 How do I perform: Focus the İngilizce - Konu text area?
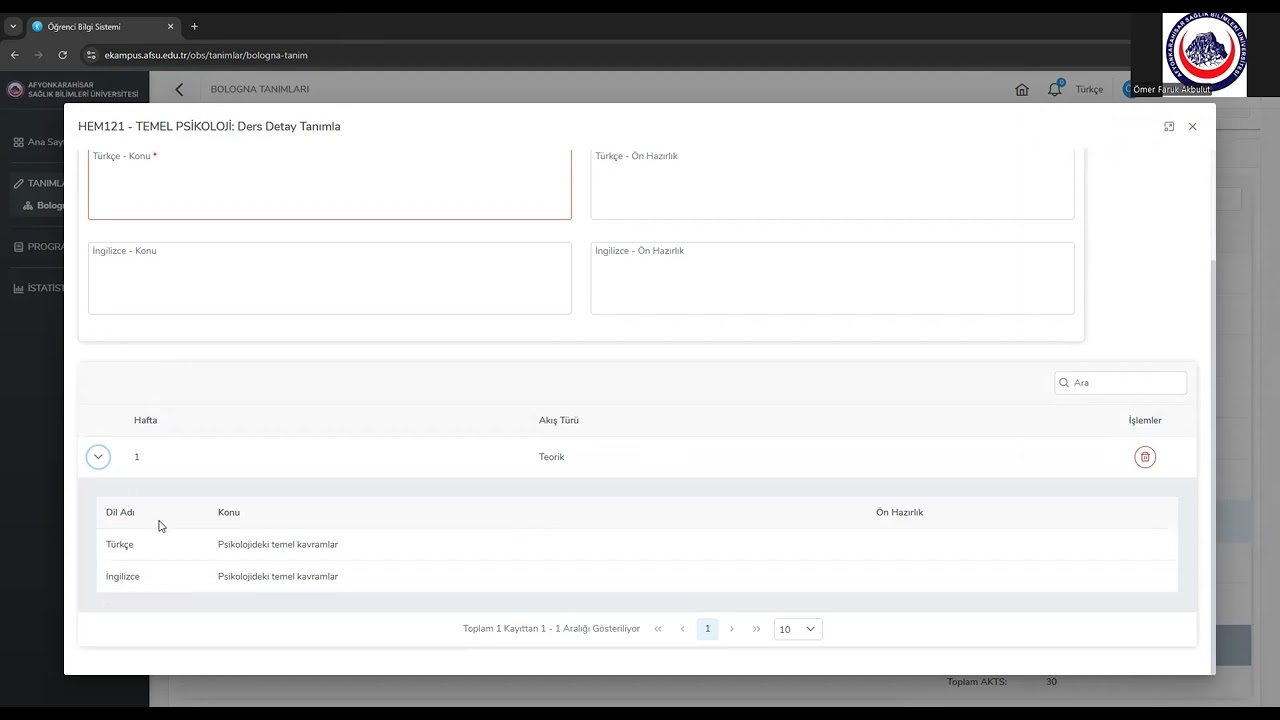pos(330,278)
